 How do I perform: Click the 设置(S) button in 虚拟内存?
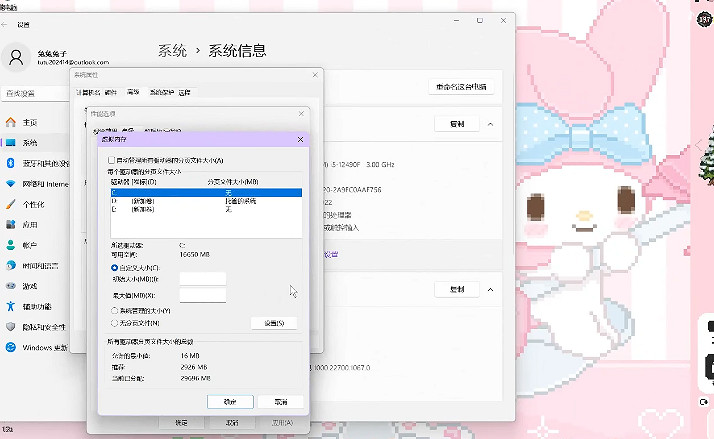(x=274, y=323)
